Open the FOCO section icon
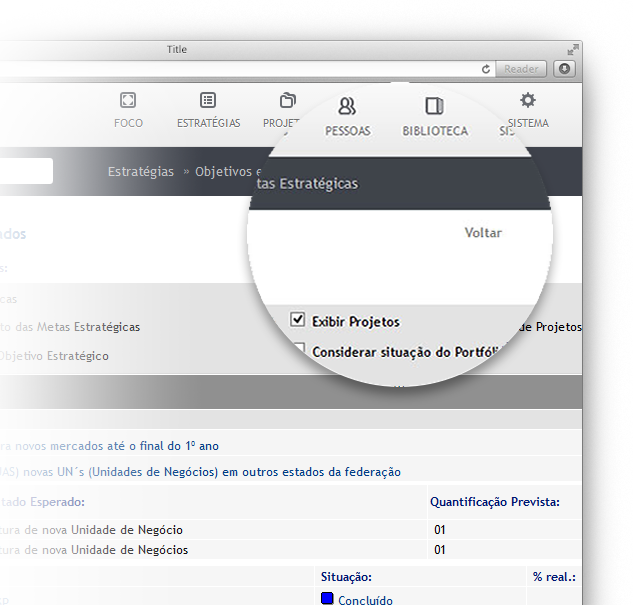Viewport: 635px width, 605px height. point(128,100)
